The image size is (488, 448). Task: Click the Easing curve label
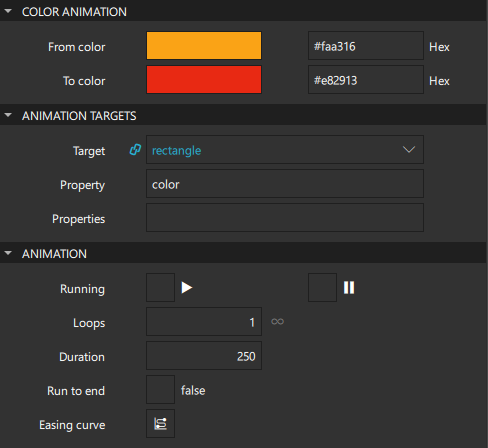coord(72,425)
